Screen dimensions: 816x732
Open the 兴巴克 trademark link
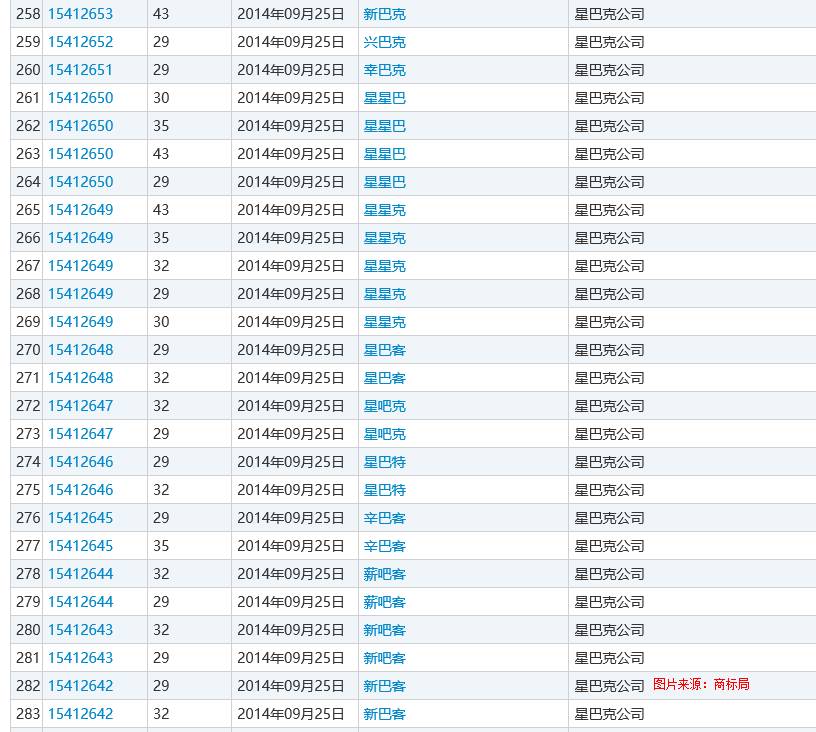(385, 42)
